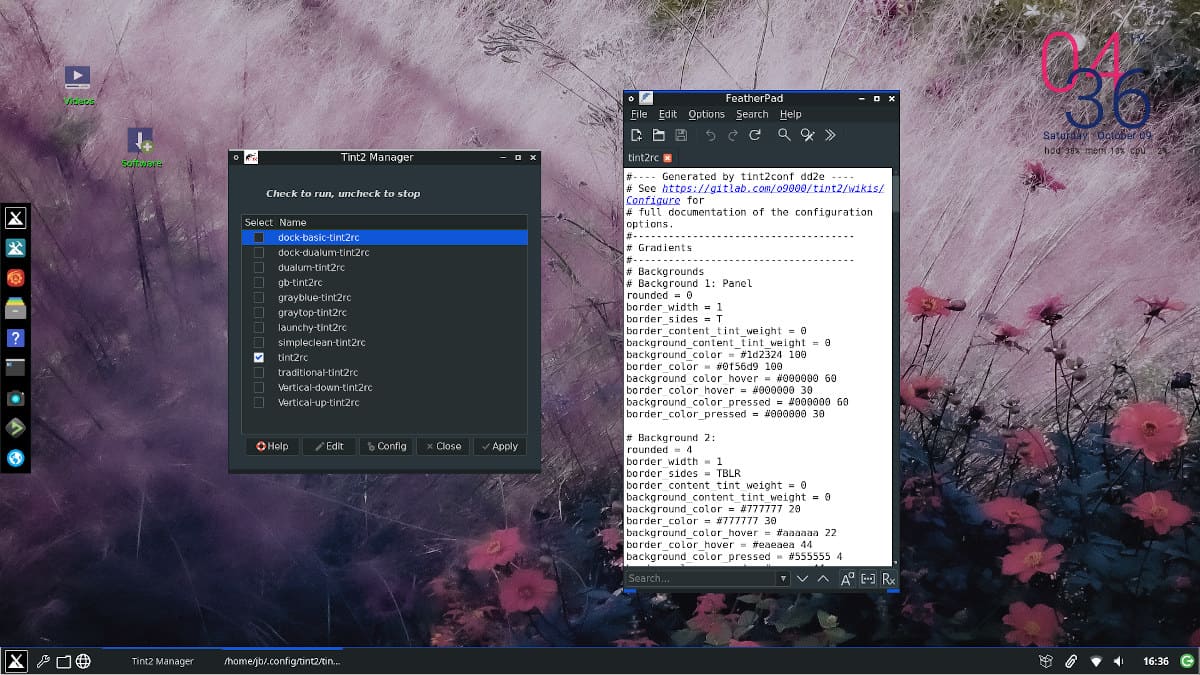
Task: Open the magnifier Find tool in FeatherPad
Action: [x=785, y=135]
